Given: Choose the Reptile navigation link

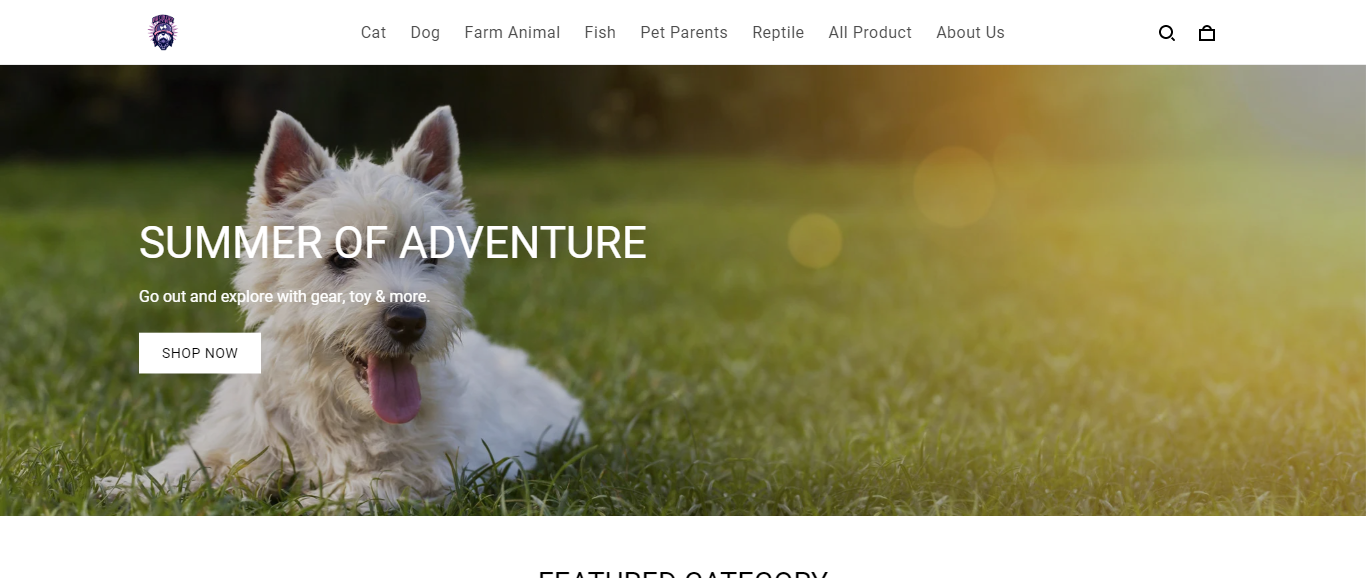Looking at the screenshot, I should tap(778, 33).
